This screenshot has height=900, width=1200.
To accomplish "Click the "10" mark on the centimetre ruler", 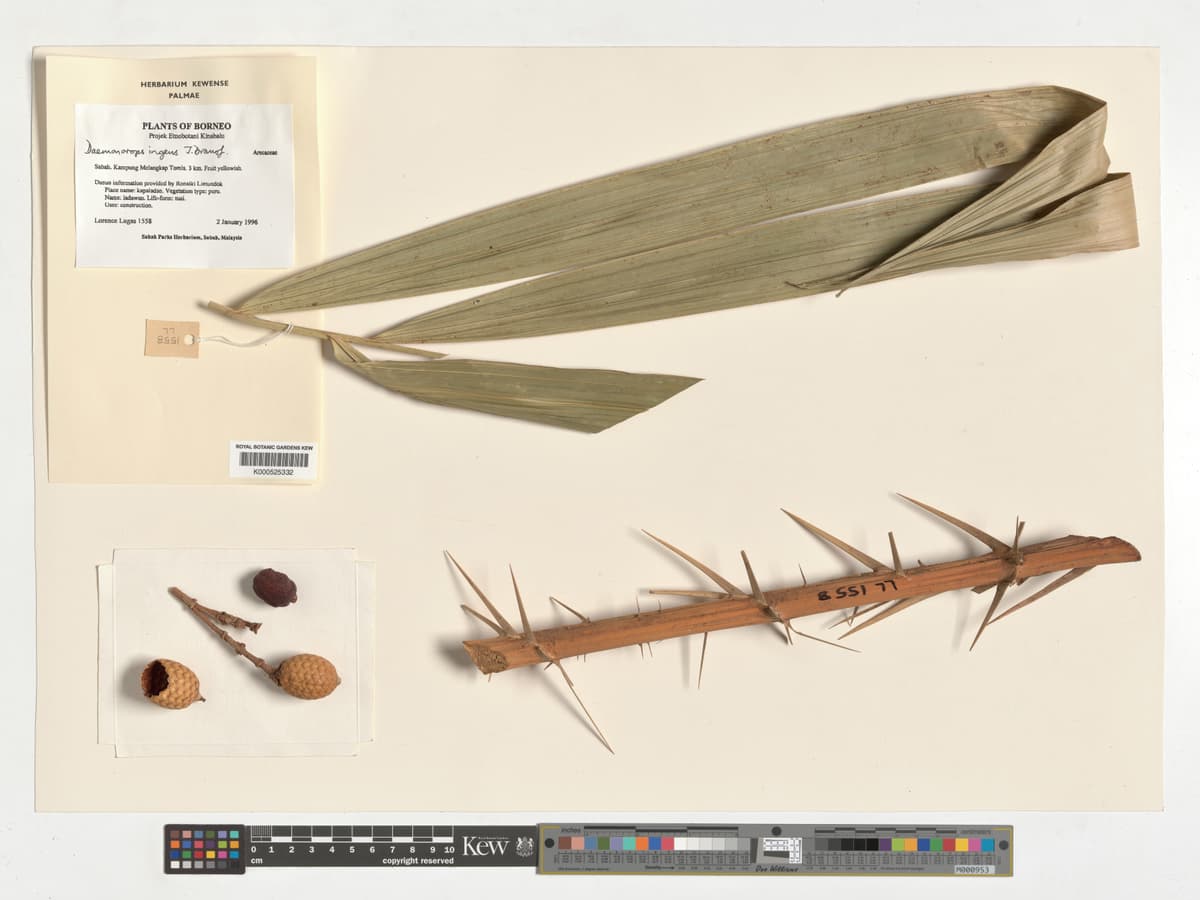I will 448,849.
